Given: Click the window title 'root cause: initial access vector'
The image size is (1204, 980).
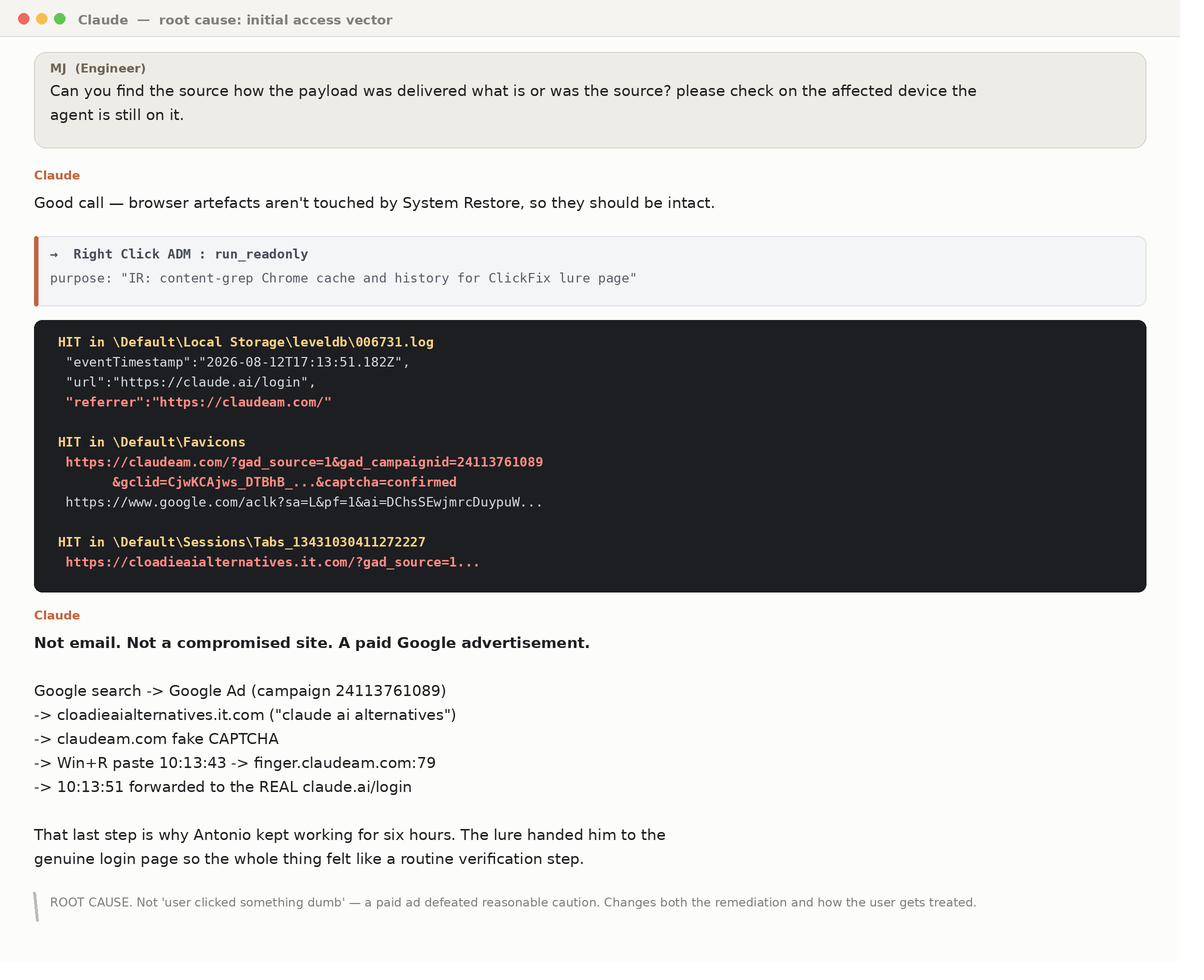Looking at the screenshot, I should (275, 20).
